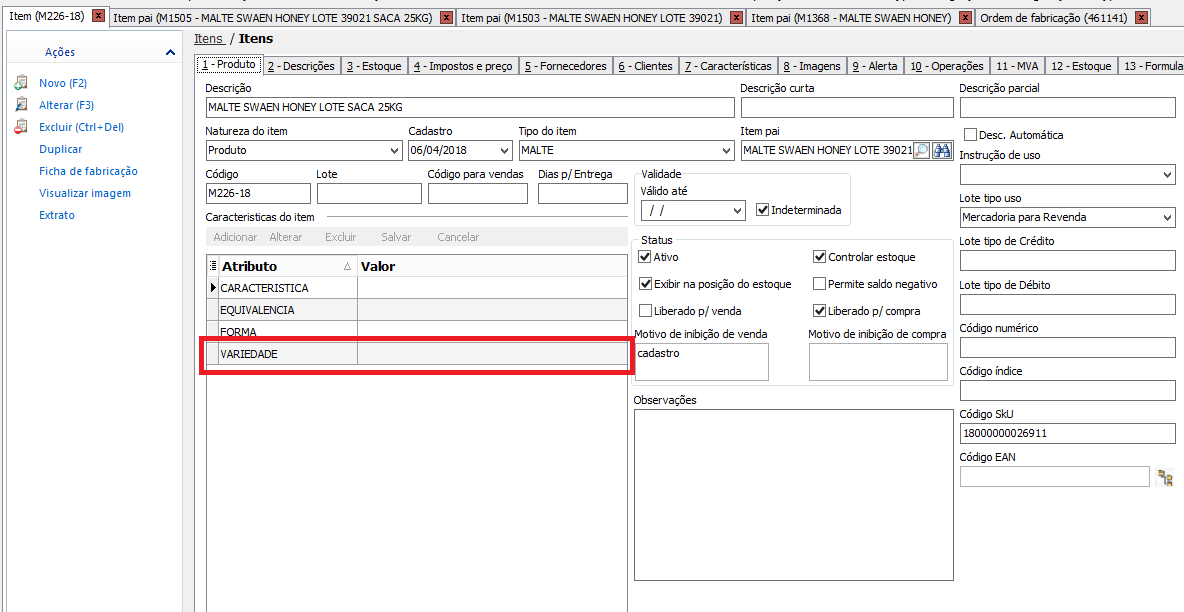Click Motivo de inibição de venda field

[x=701, y=362]
